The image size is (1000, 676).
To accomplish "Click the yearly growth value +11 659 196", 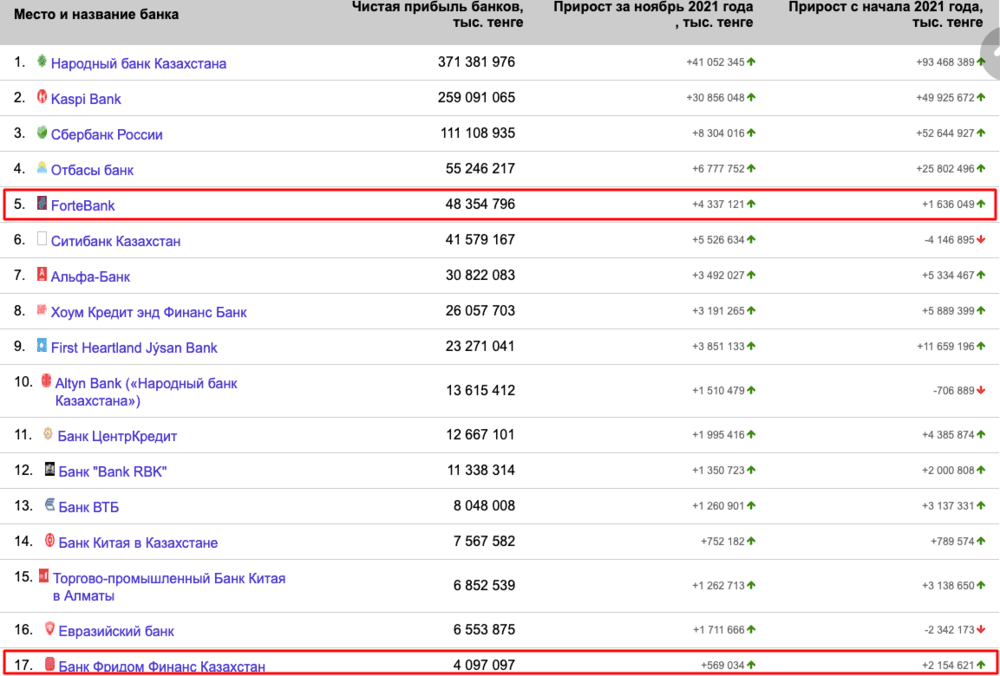I will pos(945,346).
